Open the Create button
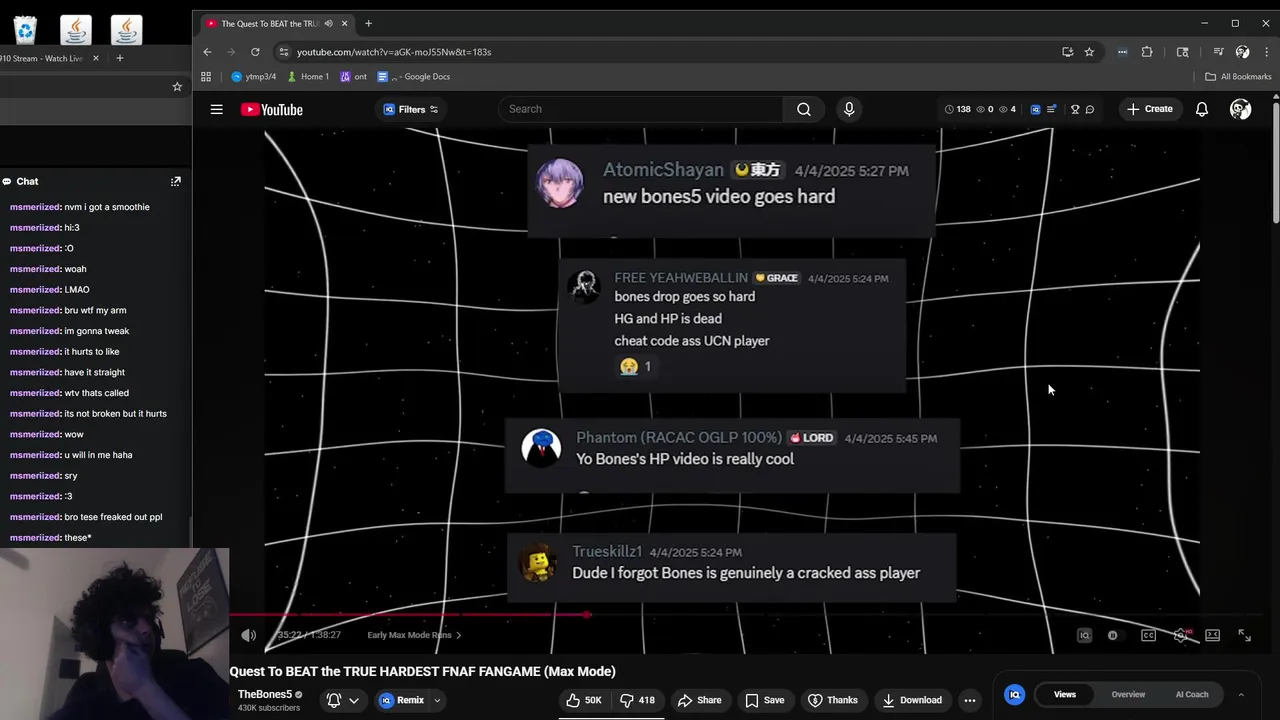 pos(1149,109)
